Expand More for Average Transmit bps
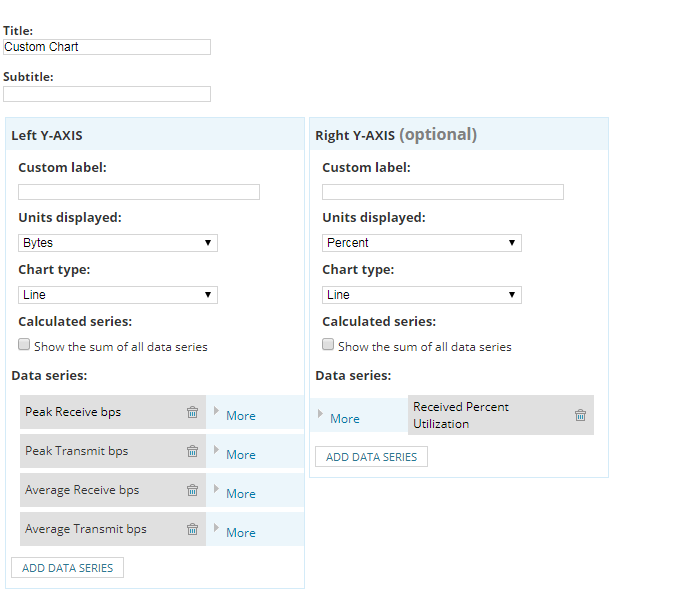Image resolution: width=691 pixels, height=612 pixels. (240, 532)
